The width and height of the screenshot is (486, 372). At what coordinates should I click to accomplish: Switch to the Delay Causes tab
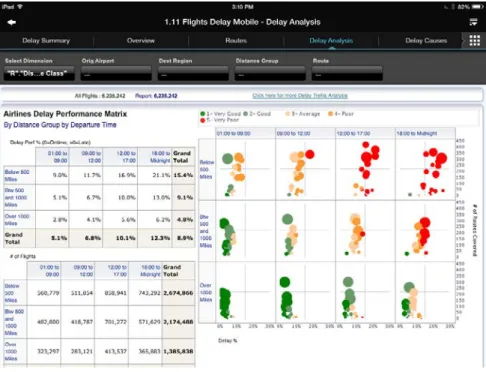click(x=426, y=41)
